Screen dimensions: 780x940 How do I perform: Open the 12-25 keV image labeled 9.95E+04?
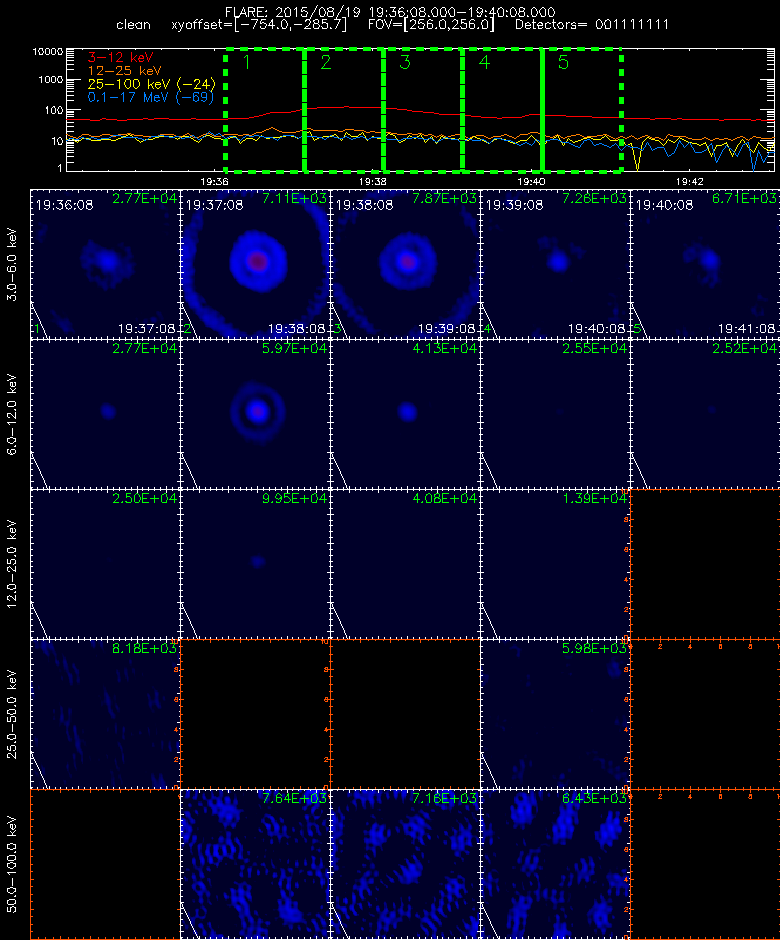(x=255, y=564)
